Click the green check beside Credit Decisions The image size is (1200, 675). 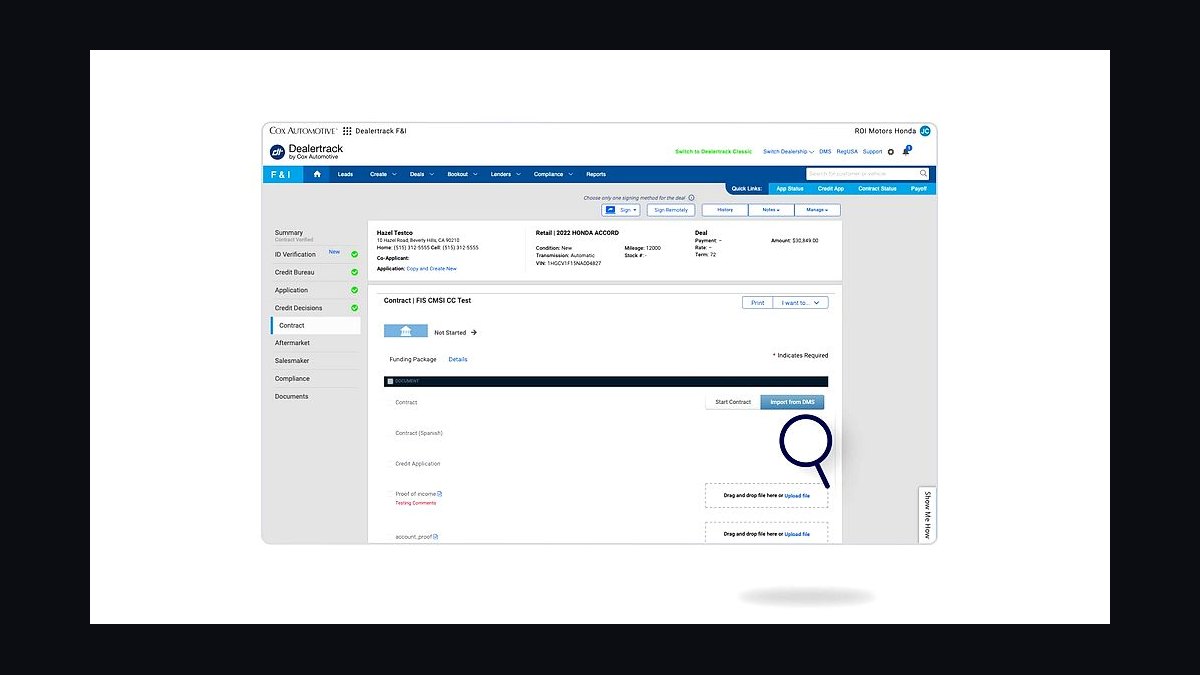[x=354, y=308]
